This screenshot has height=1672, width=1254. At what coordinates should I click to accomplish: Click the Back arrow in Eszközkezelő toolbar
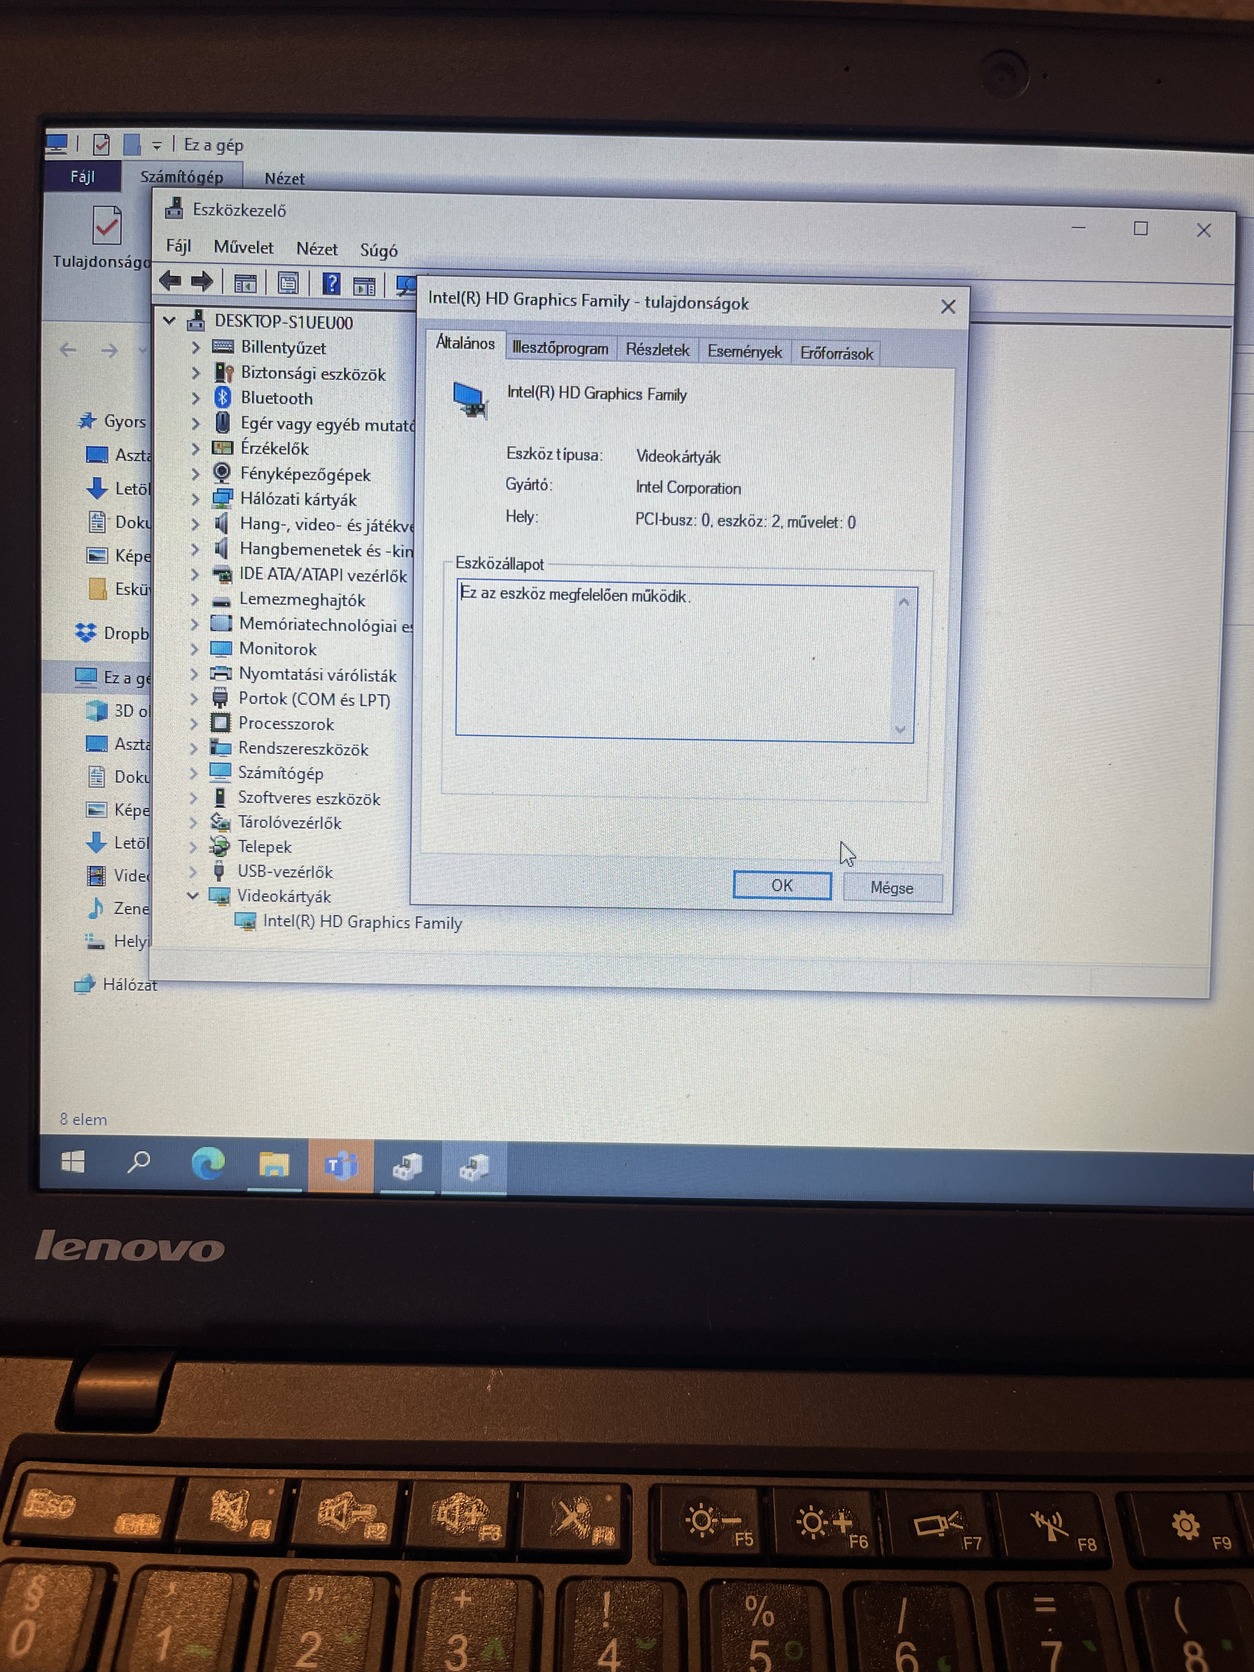pos(170,281)
